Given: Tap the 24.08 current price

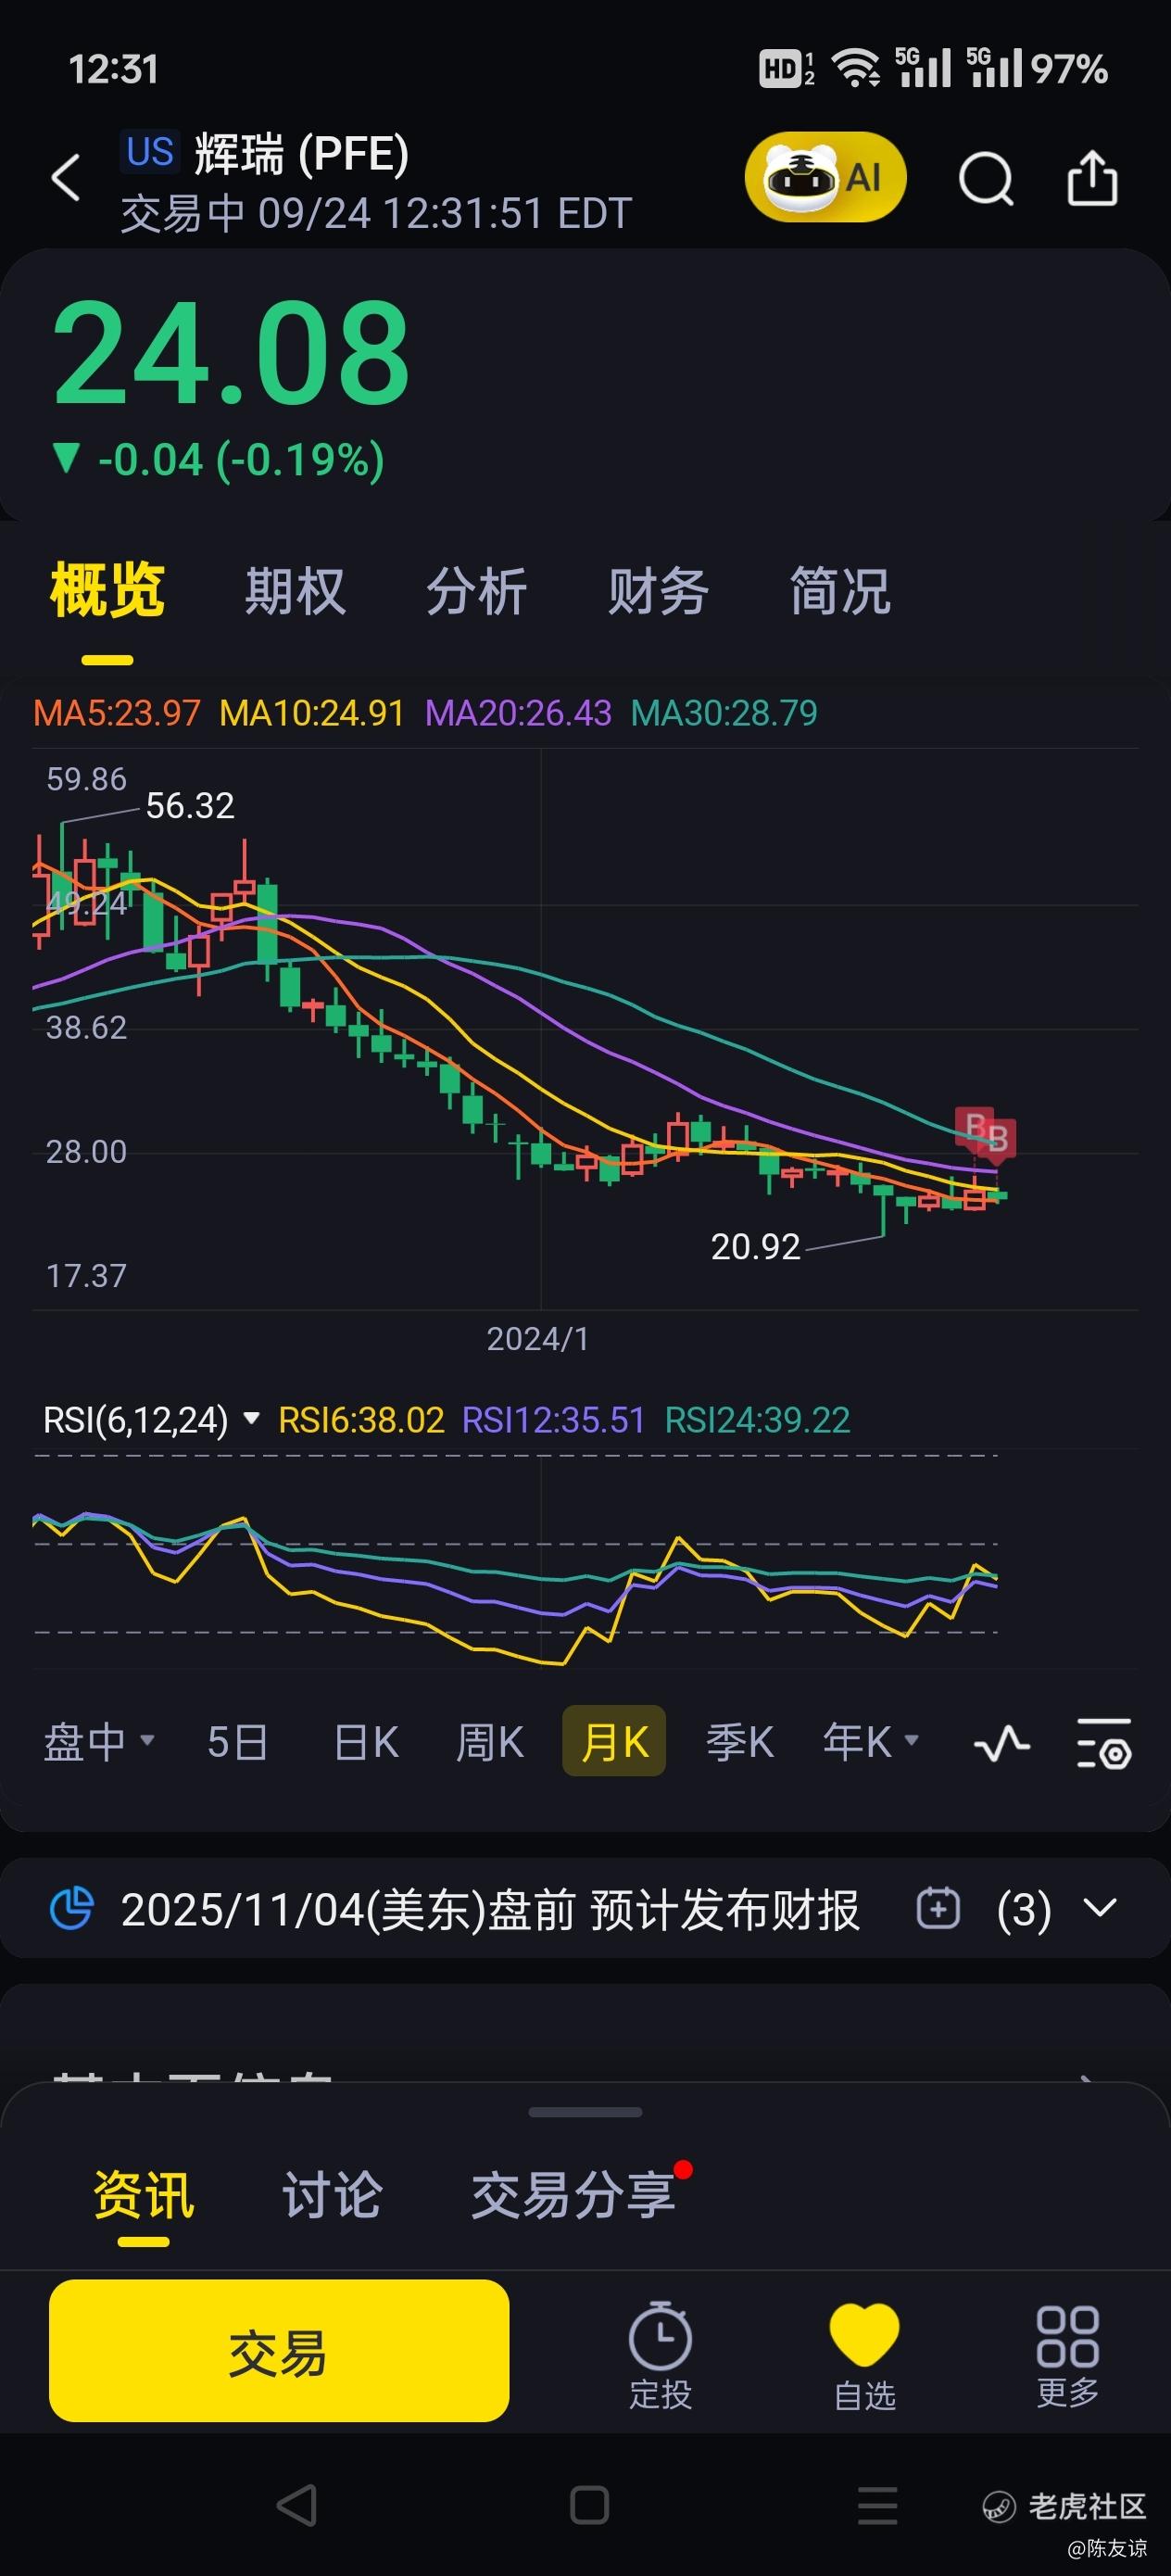Looking at the screenshot, I should click(231, 354).
